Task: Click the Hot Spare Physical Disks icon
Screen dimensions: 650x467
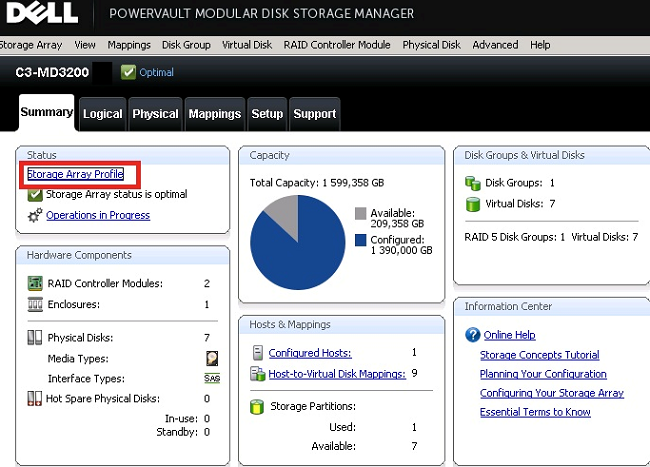Action: 34,398
